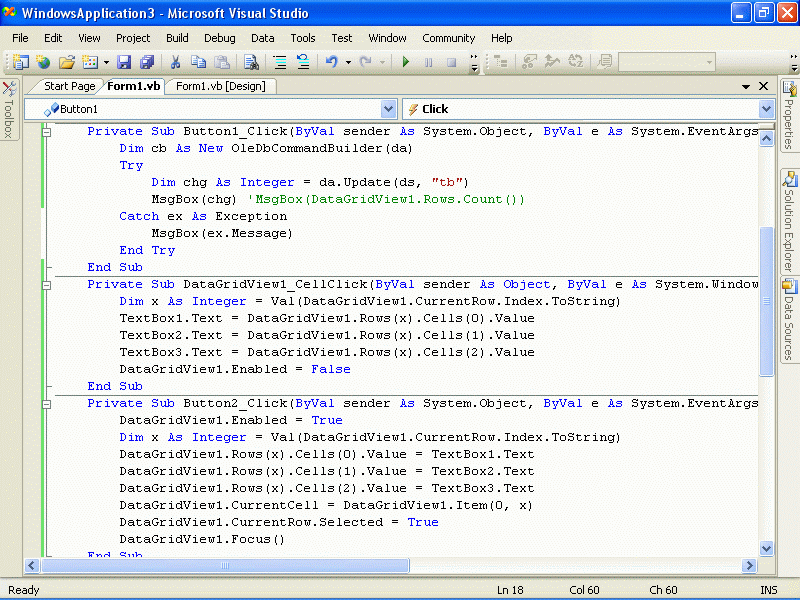Open the Window menu
Image resolution: width=800 pixels, height=600 pixels.
tap(387, 38)
